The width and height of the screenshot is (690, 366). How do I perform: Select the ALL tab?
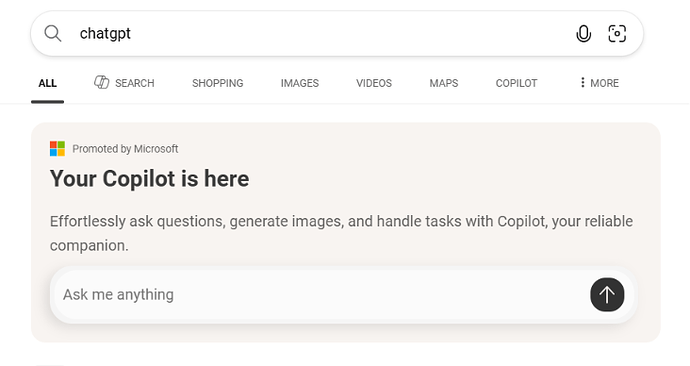coord(48,83)
